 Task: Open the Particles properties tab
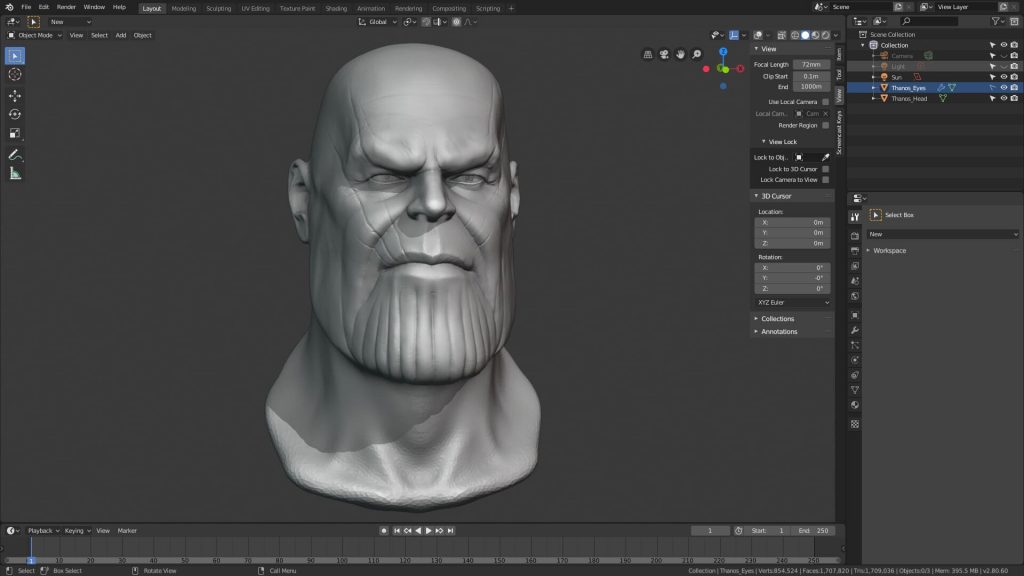point(855,345)
